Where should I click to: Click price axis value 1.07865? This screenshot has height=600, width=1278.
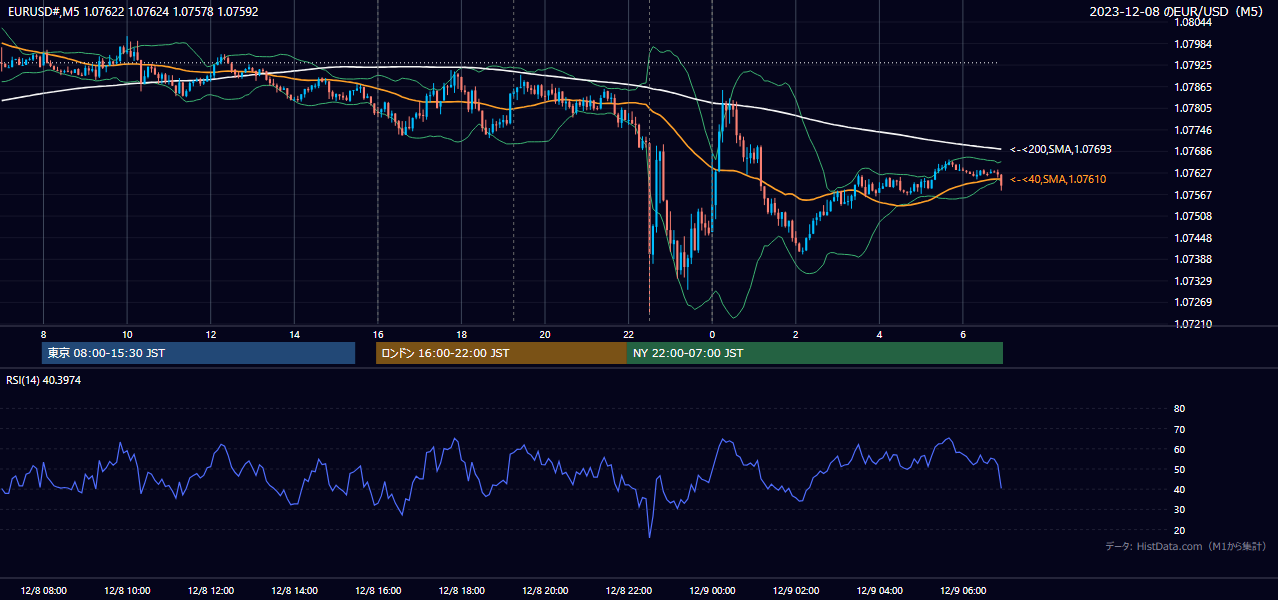click(1192, 87)
